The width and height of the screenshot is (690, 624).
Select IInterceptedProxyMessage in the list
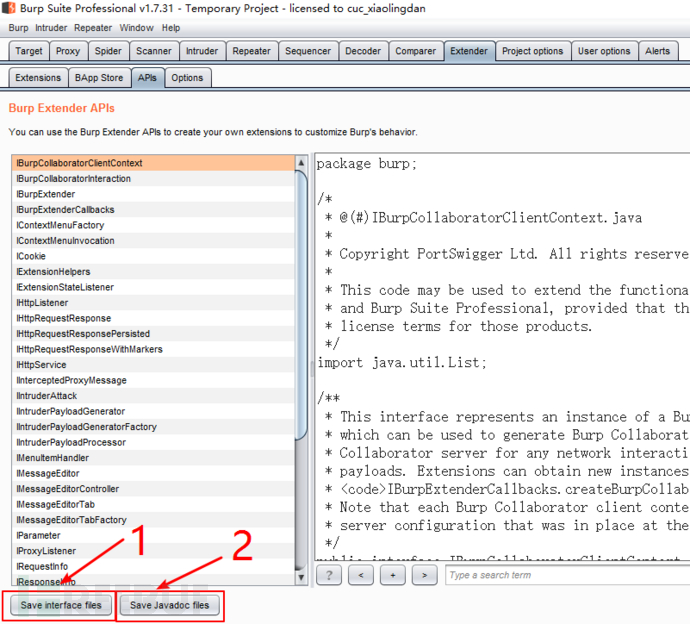(153, 380)
